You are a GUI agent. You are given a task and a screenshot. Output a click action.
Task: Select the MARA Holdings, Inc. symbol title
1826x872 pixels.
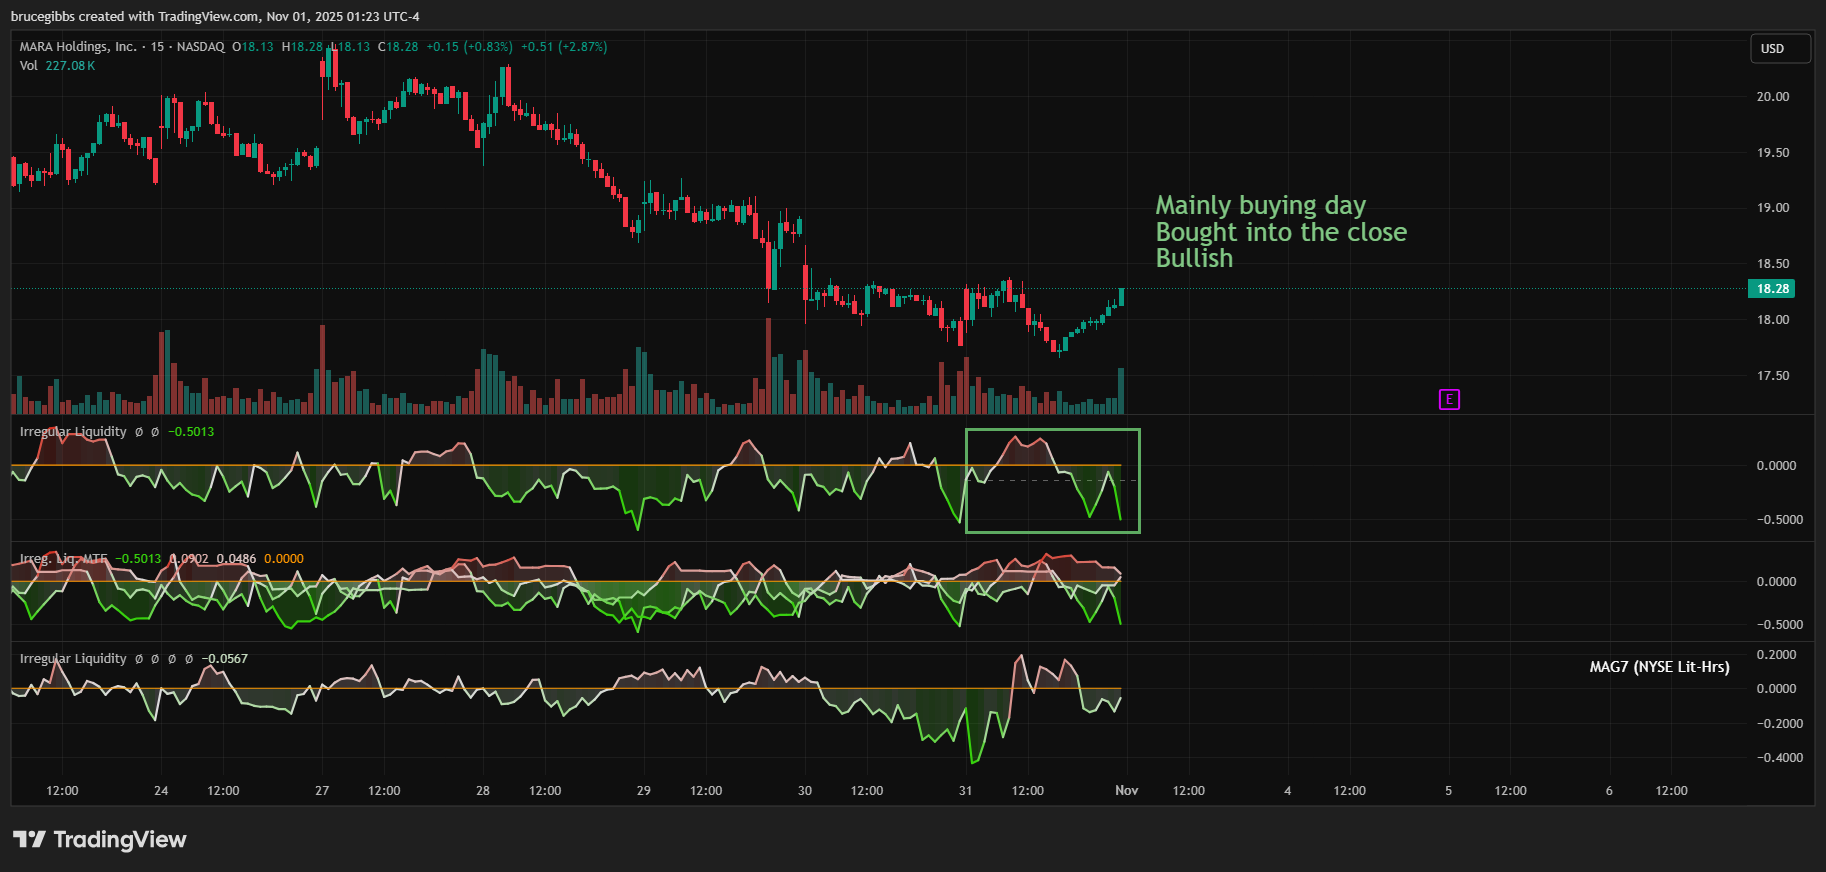point(78,47)
